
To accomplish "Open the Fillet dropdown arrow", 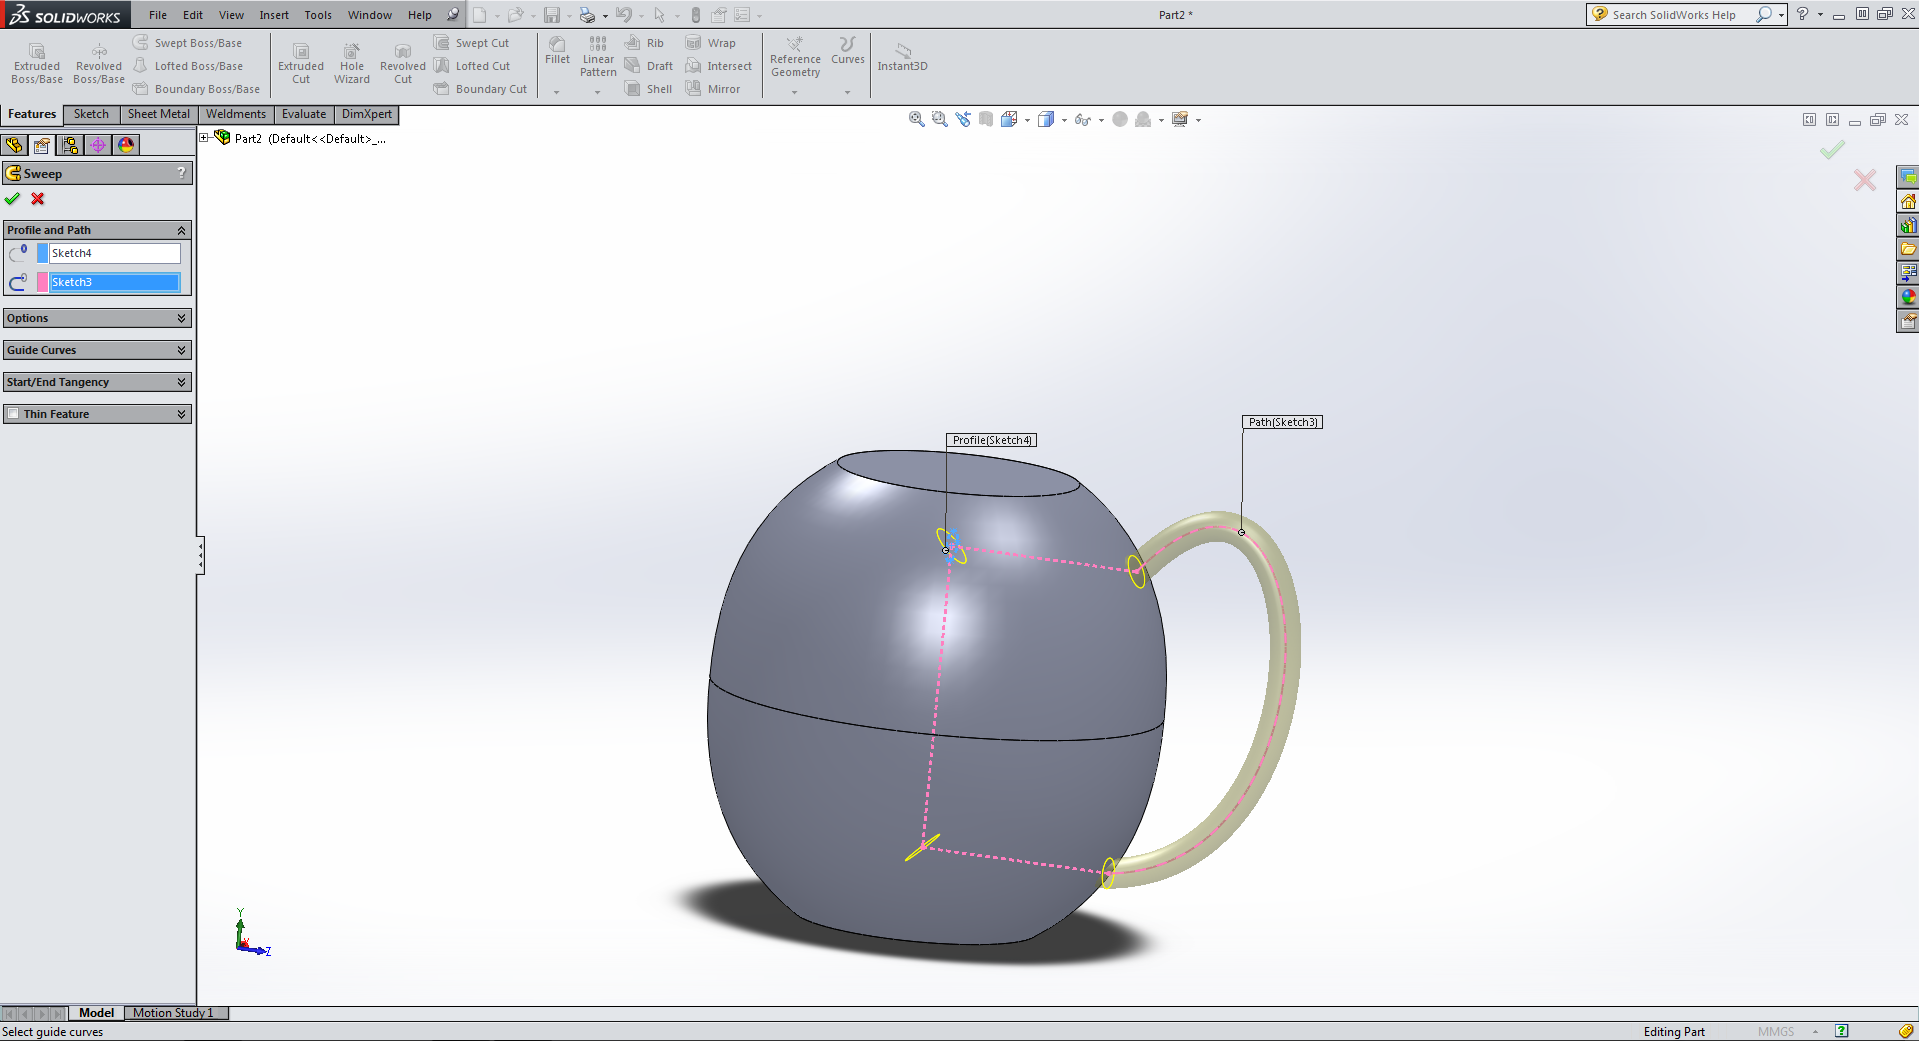I will tap(557, 92).
